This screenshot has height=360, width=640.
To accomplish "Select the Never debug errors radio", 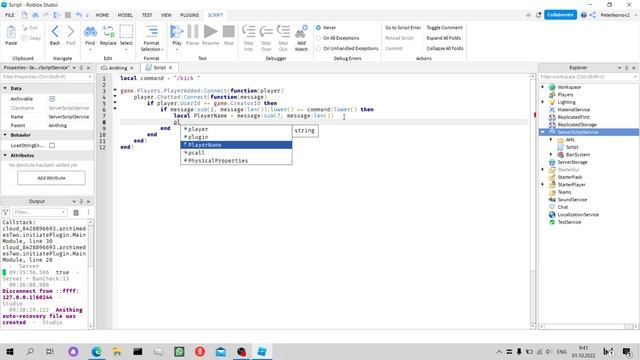I will 318,28.
